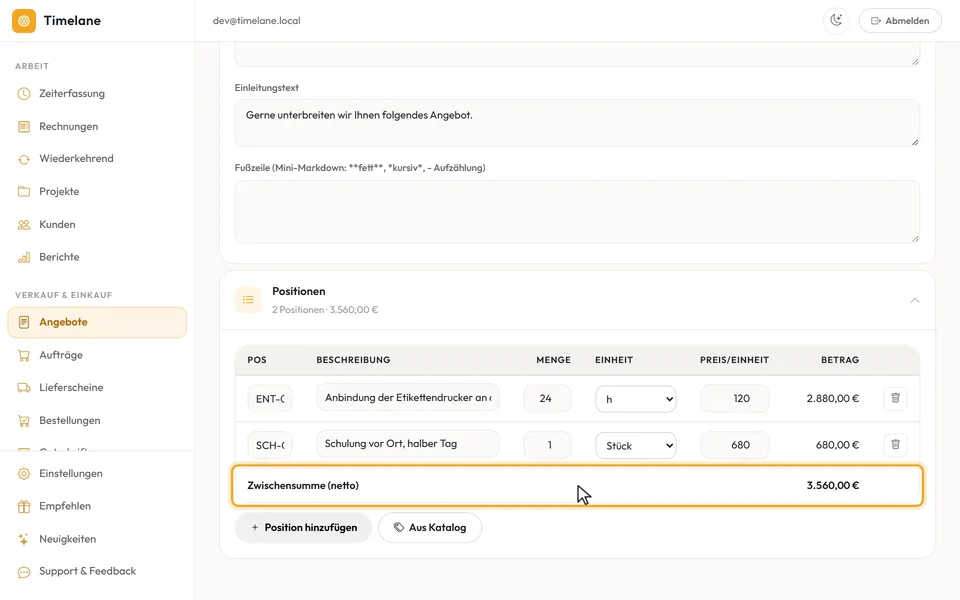This screenshot has height=600, width=960.
Task: Click quantity field containing 24
Action: (x=547, y=399)
